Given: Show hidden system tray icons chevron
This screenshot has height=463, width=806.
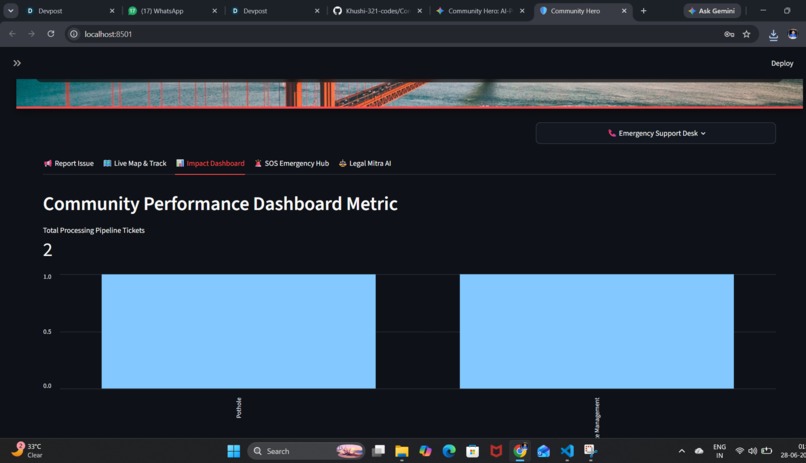Looking at the screenshot, I should (x=682, y=451).
